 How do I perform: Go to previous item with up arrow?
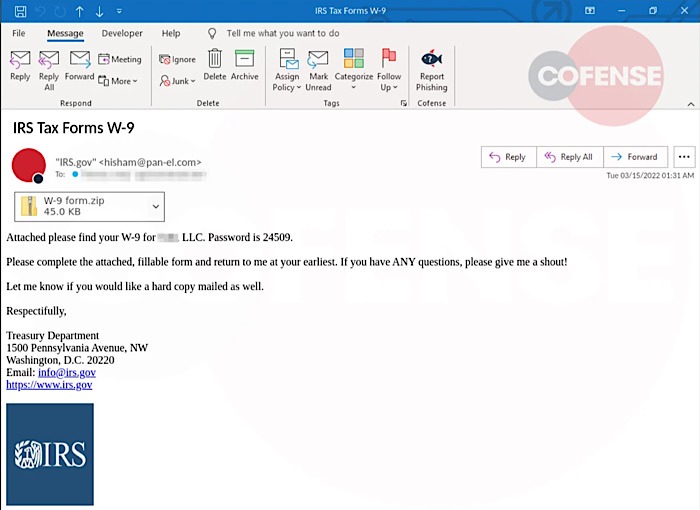tap(79, 12)
